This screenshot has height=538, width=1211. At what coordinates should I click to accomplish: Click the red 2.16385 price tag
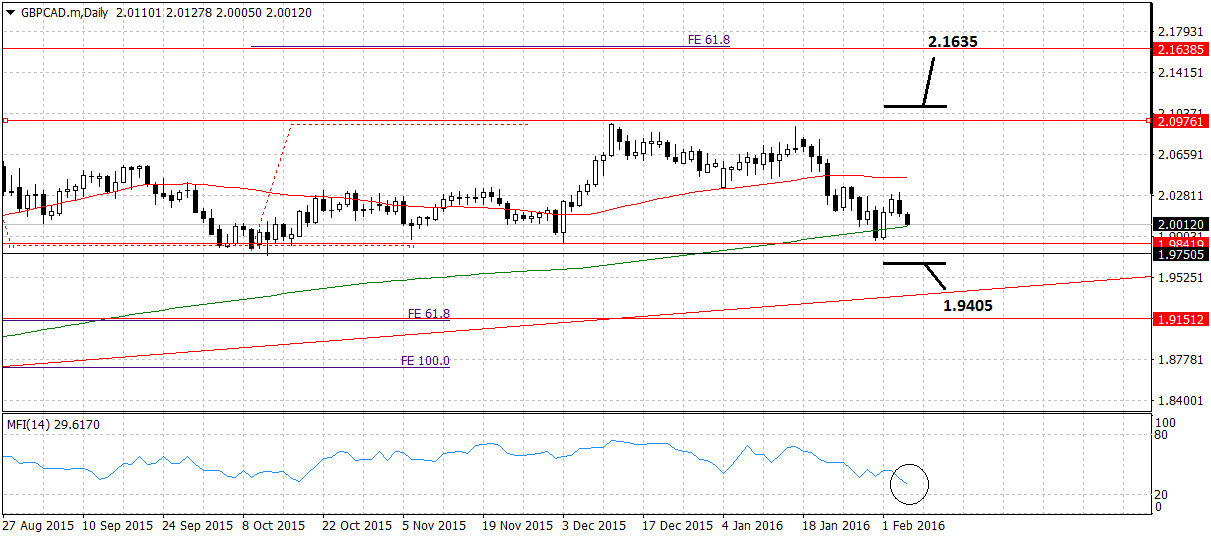click(1180, 48)
